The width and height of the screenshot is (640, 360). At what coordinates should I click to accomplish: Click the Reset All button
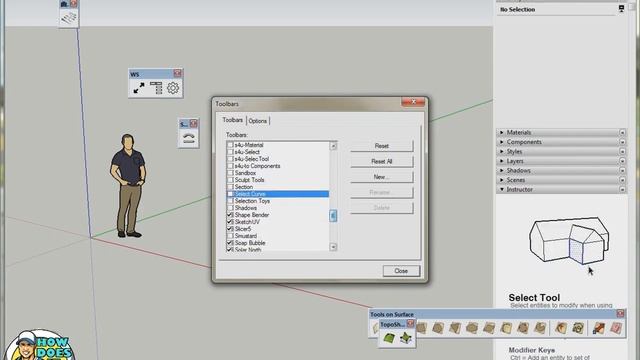(382, 161)
